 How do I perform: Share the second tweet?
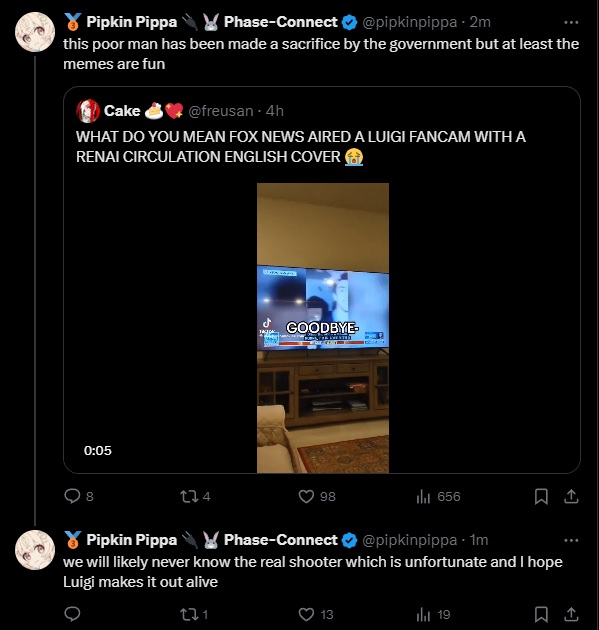571,614
